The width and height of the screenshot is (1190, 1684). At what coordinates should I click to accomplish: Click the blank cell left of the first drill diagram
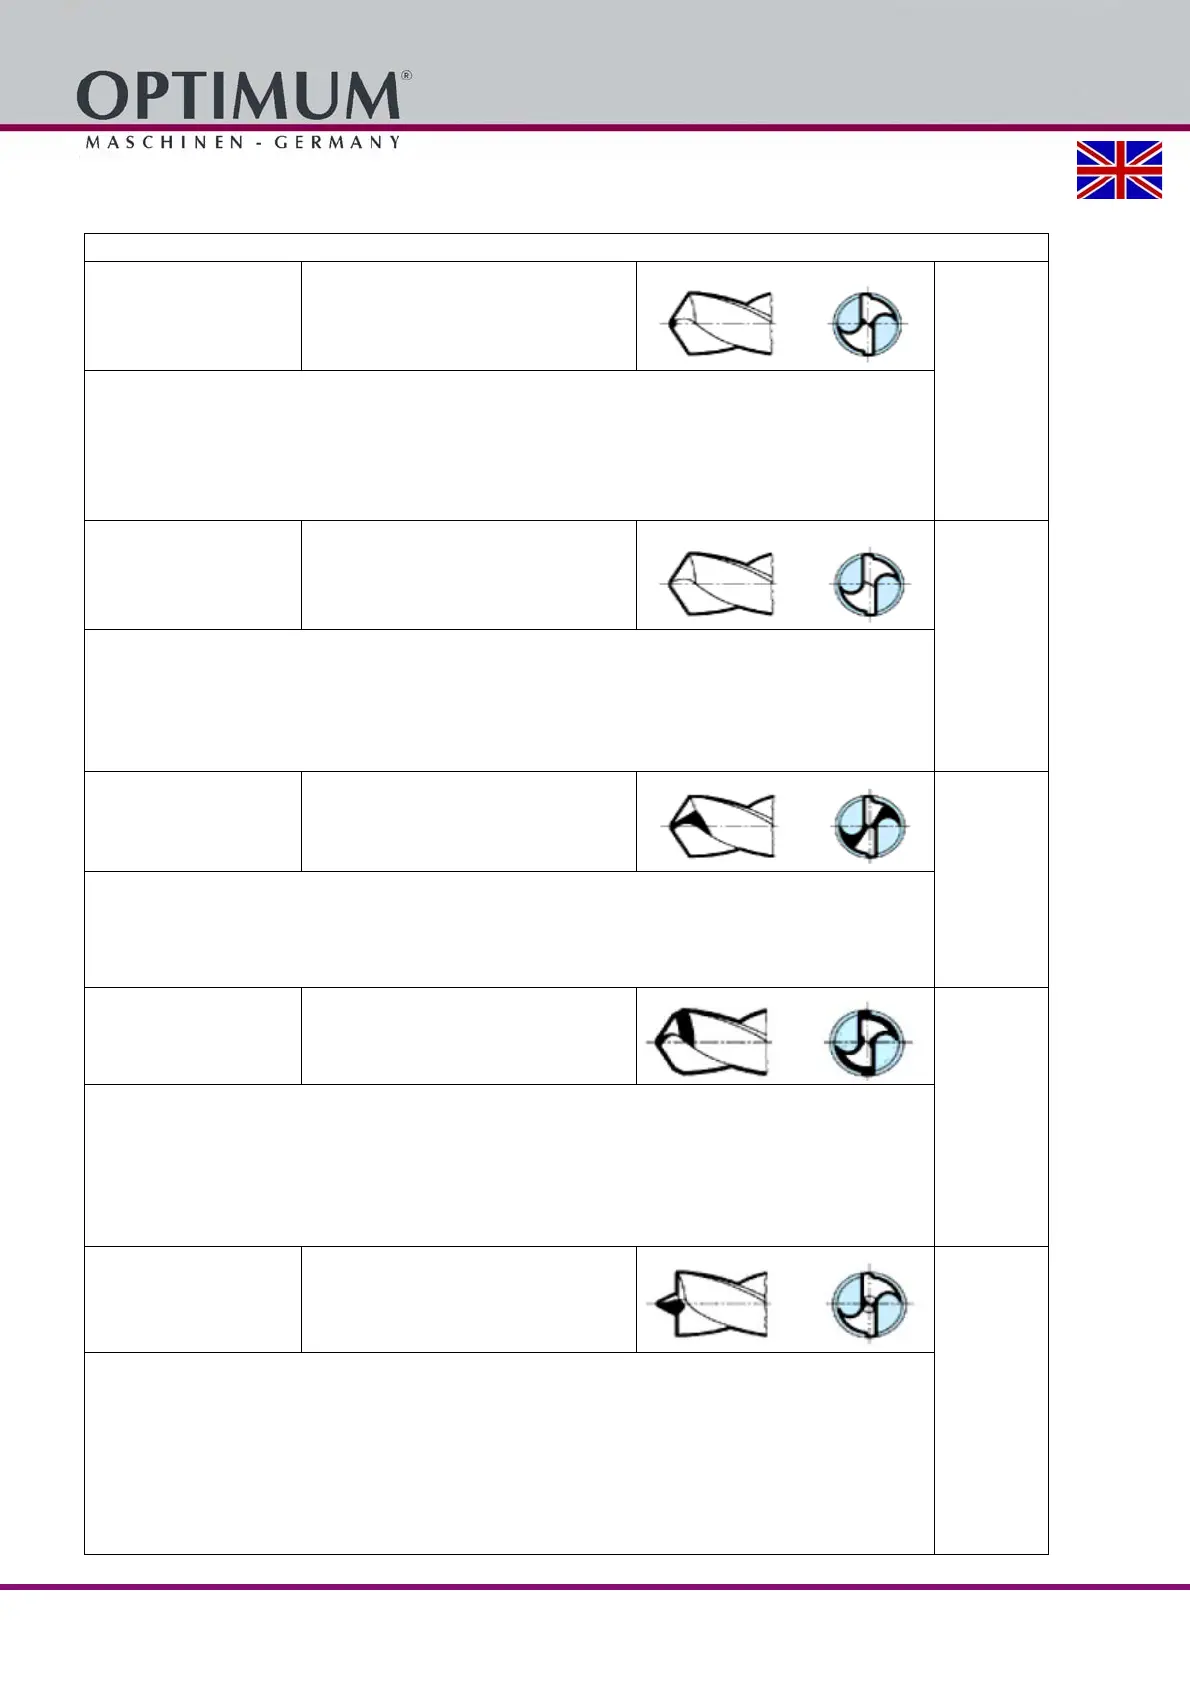[x=193, y=316]
